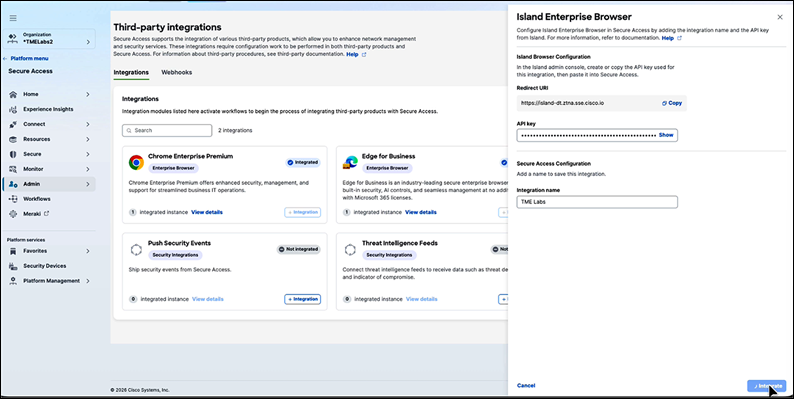
Task: Add integration for Push Security Events
Action: 302,299
